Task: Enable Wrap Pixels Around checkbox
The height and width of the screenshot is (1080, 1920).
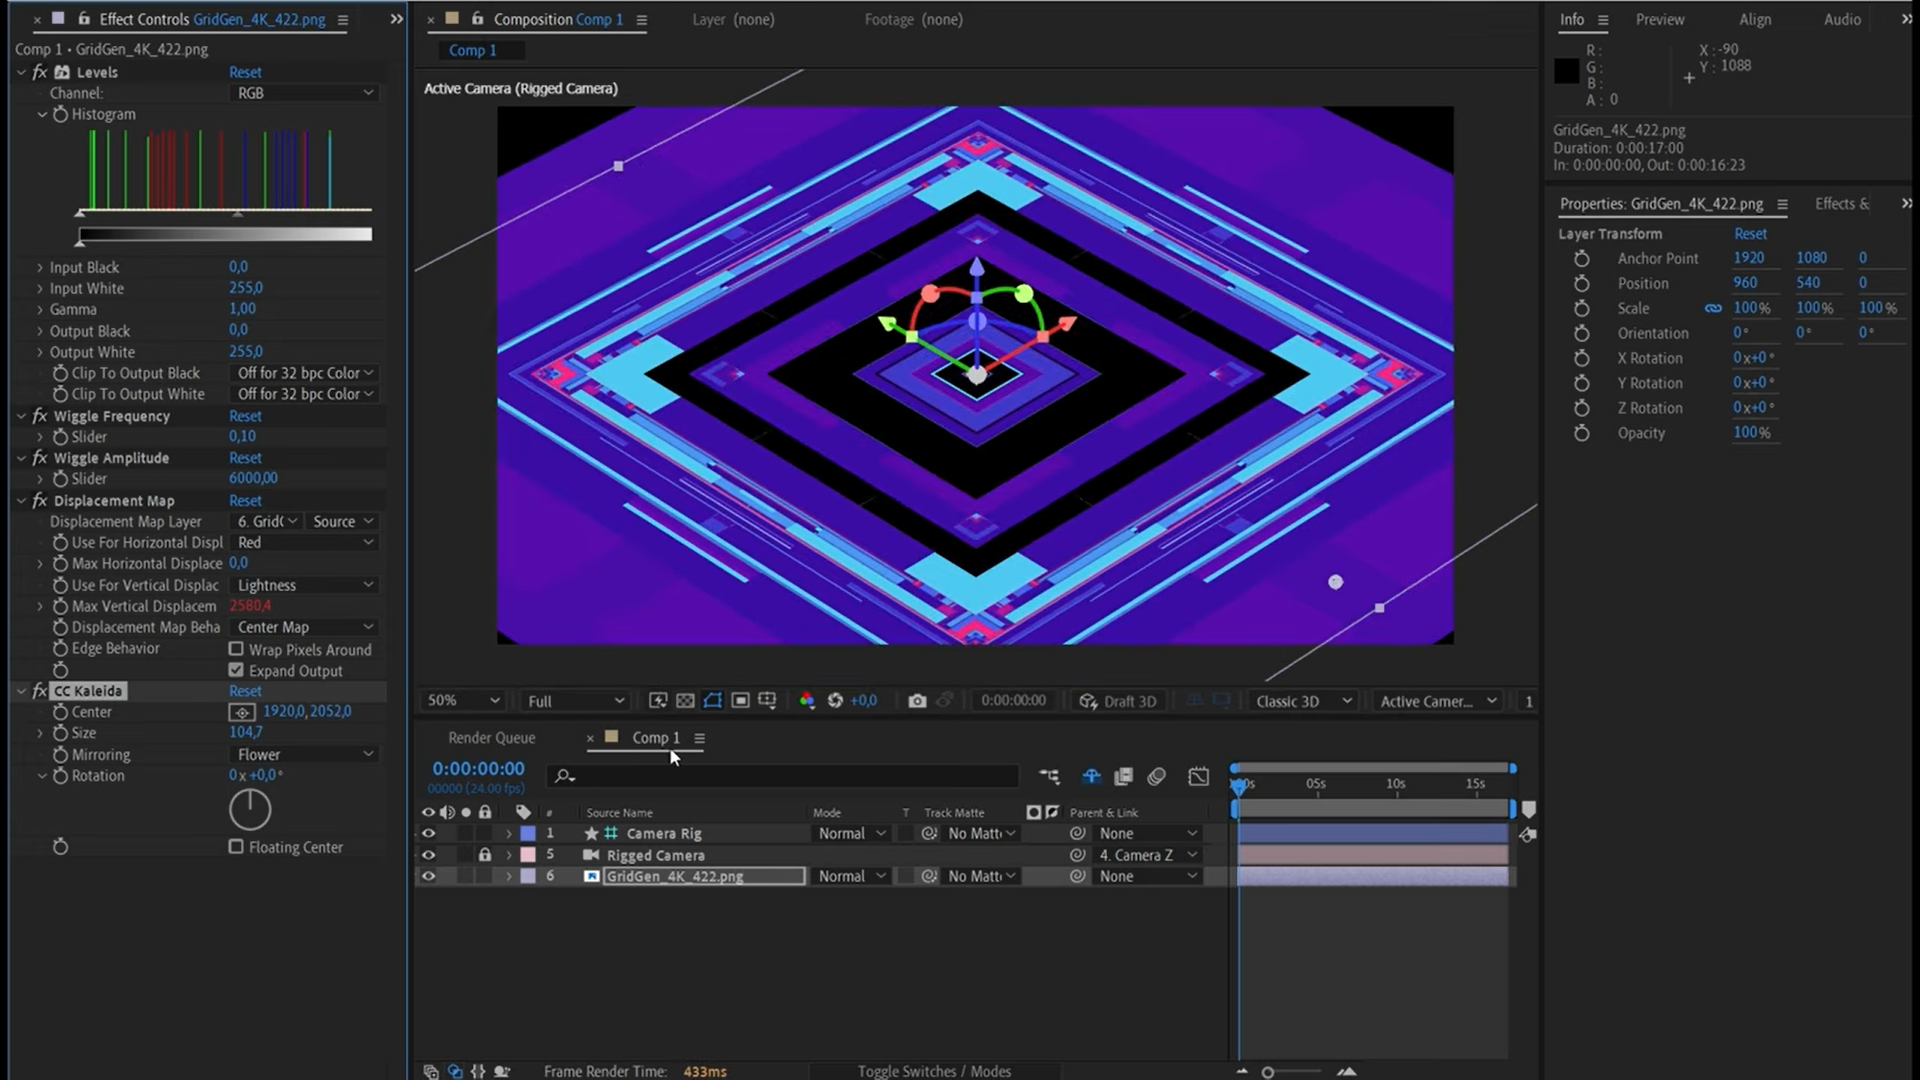Action: click(x=236, y=649)
